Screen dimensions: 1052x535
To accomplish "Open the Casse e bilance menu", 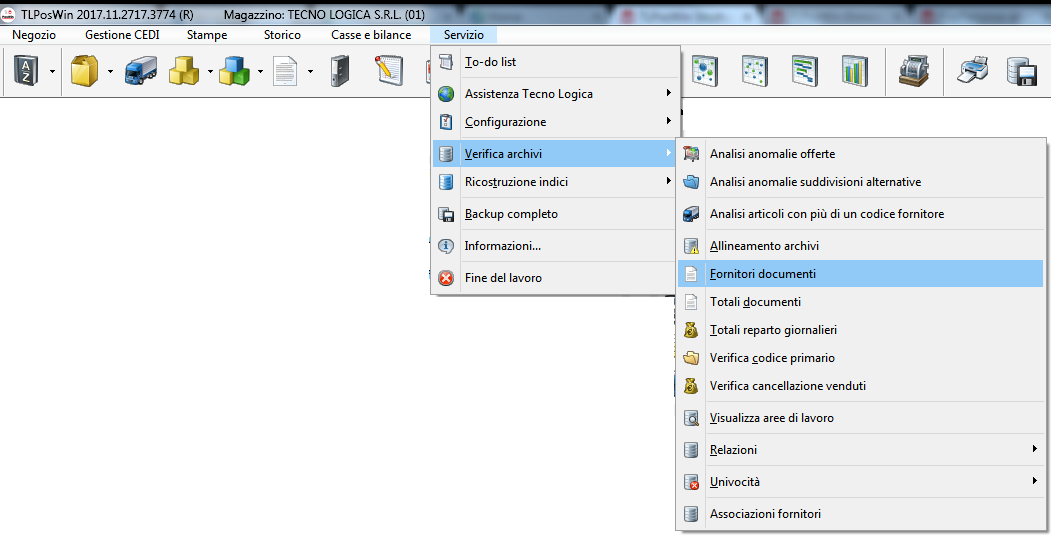I will pos(371,35).
